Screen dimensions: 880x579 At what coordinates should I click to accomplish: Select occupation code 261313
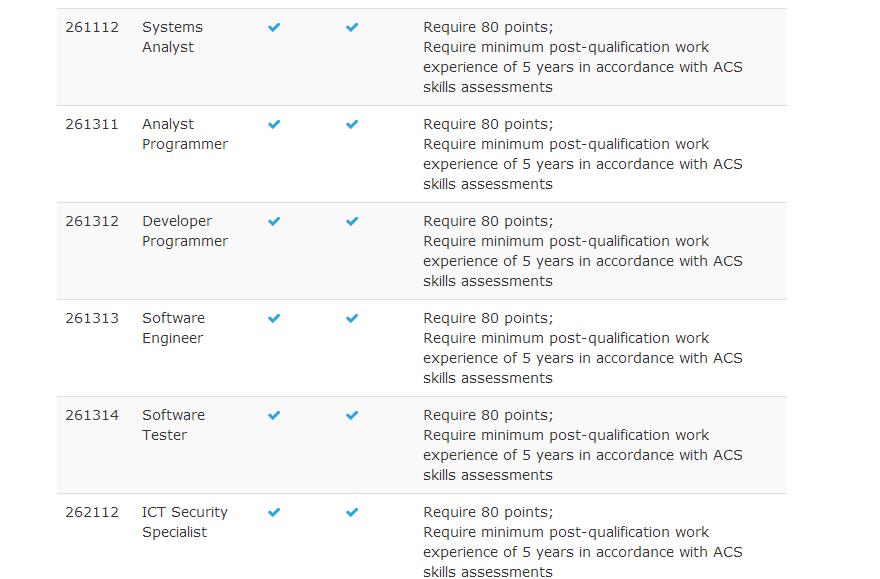(92, 318)
